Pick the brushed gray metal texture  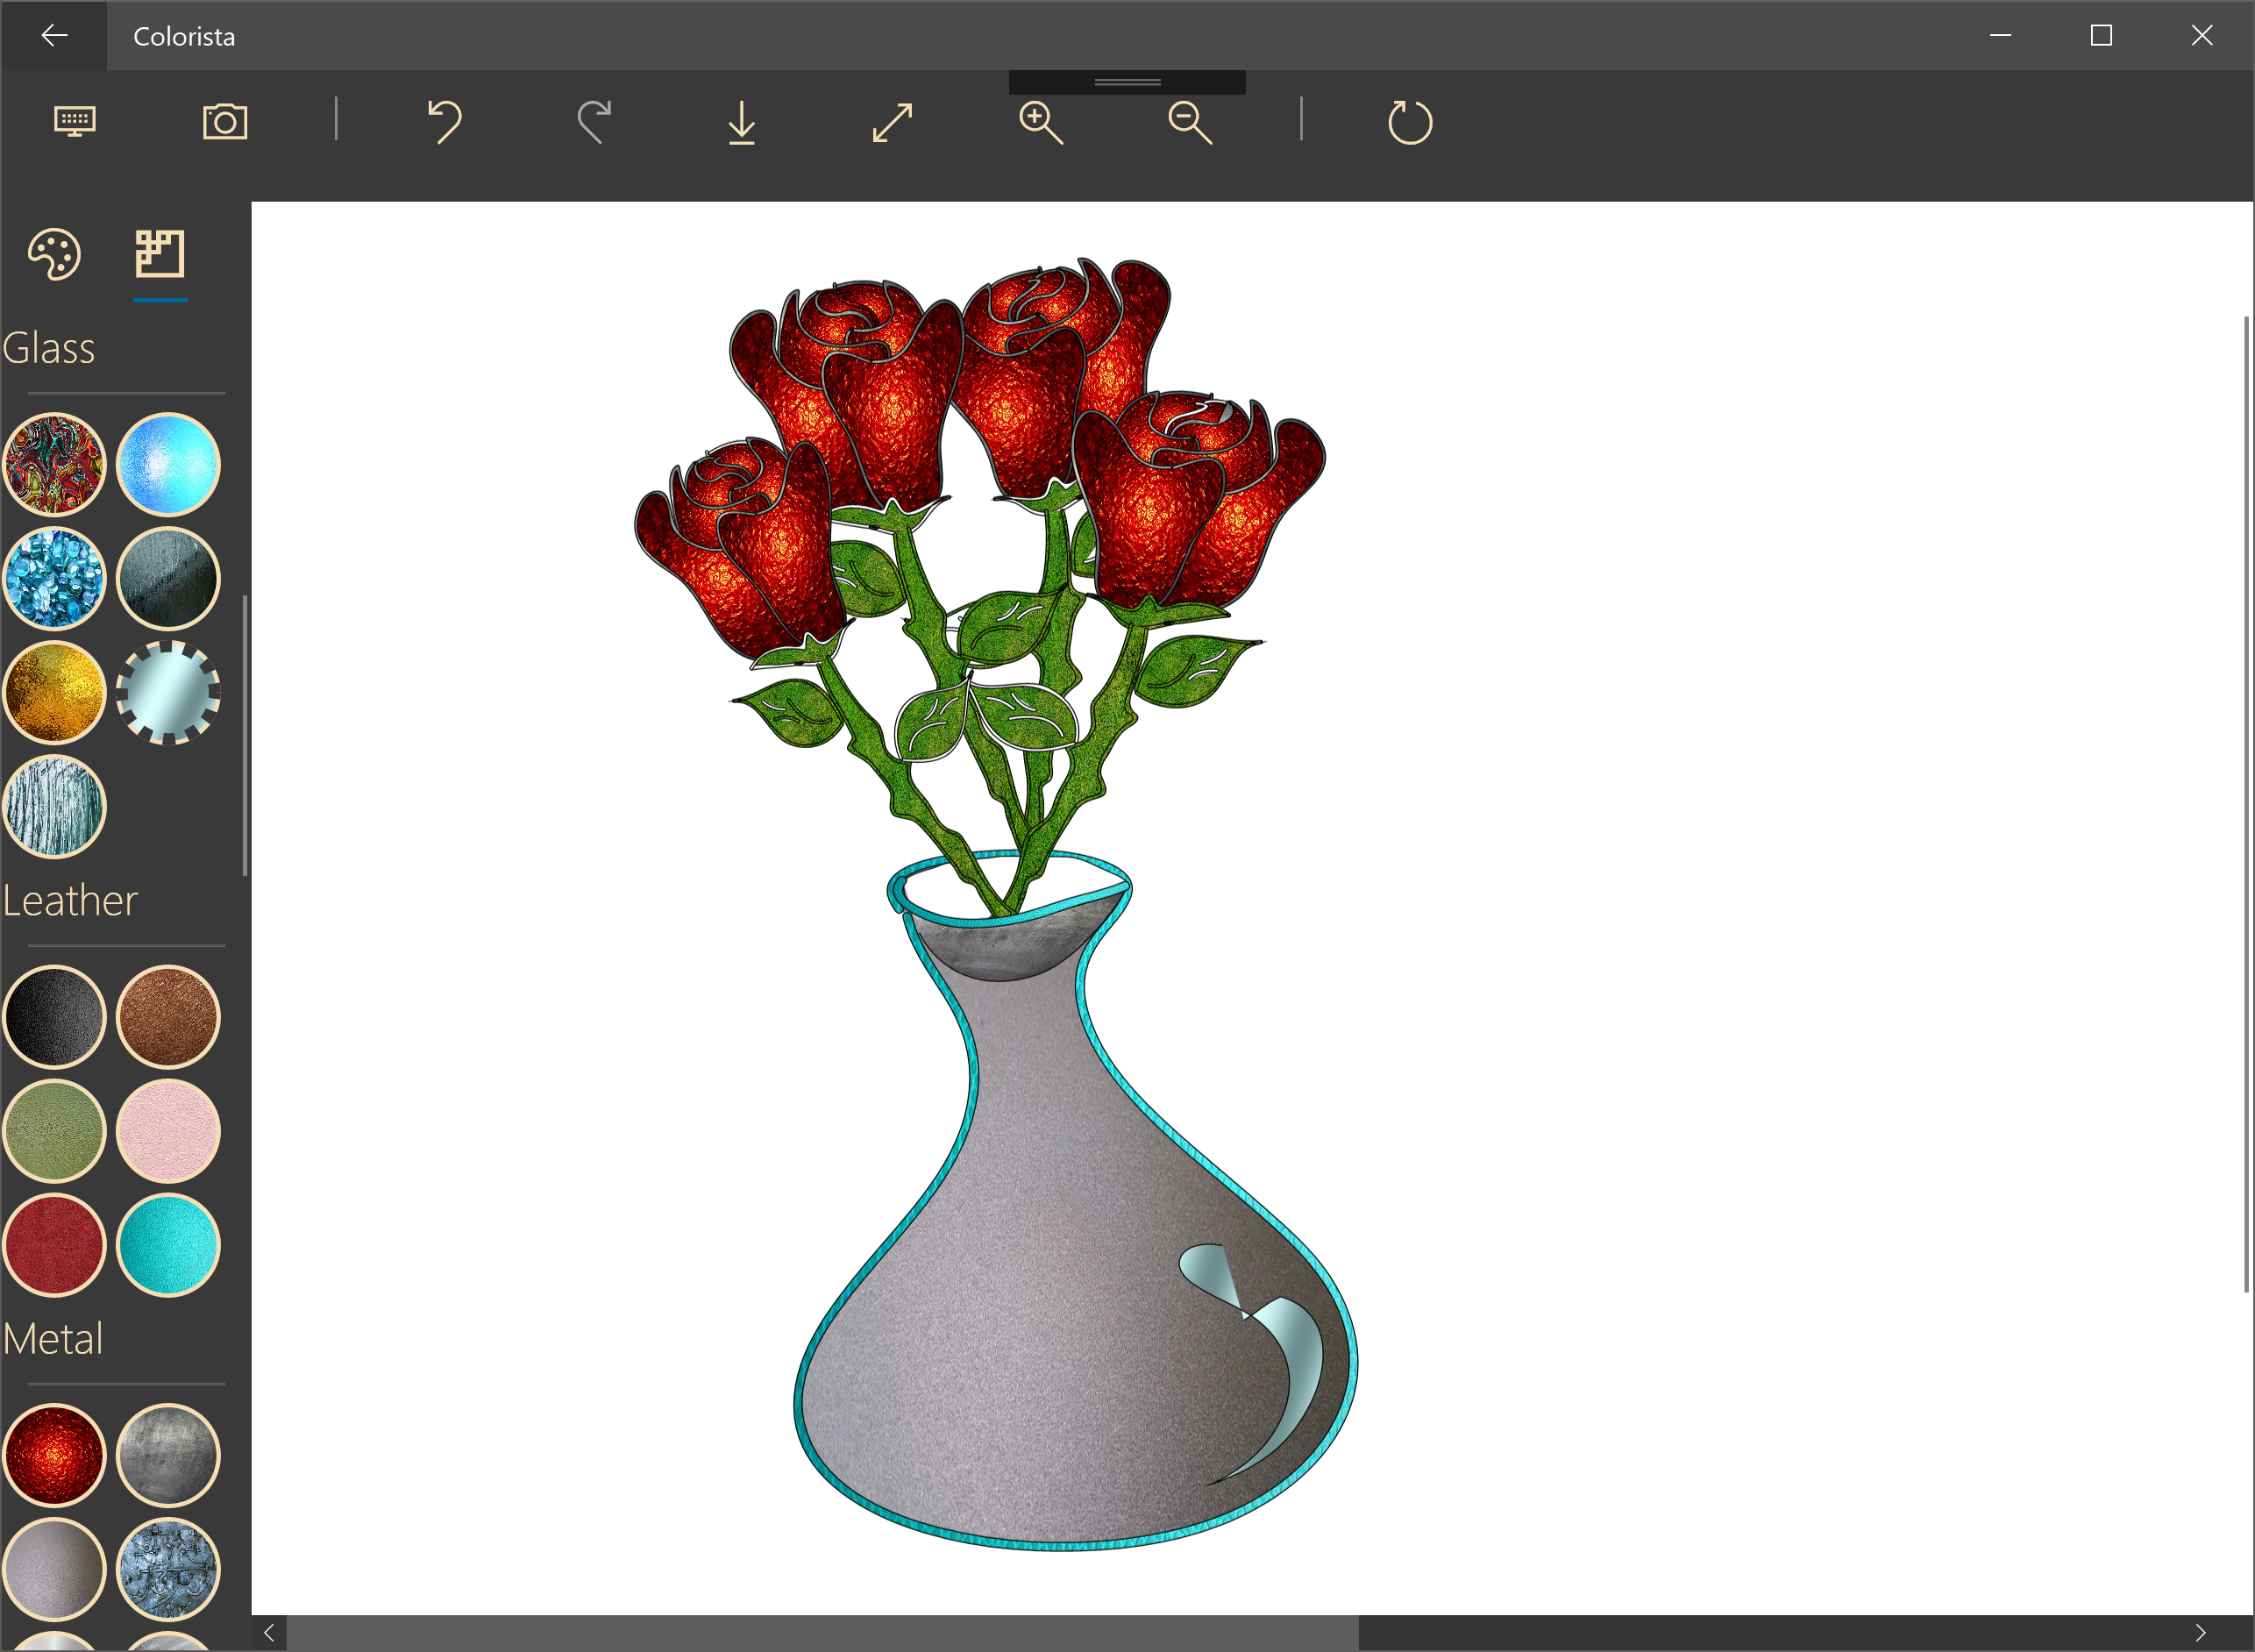[x=168, y=1455]
